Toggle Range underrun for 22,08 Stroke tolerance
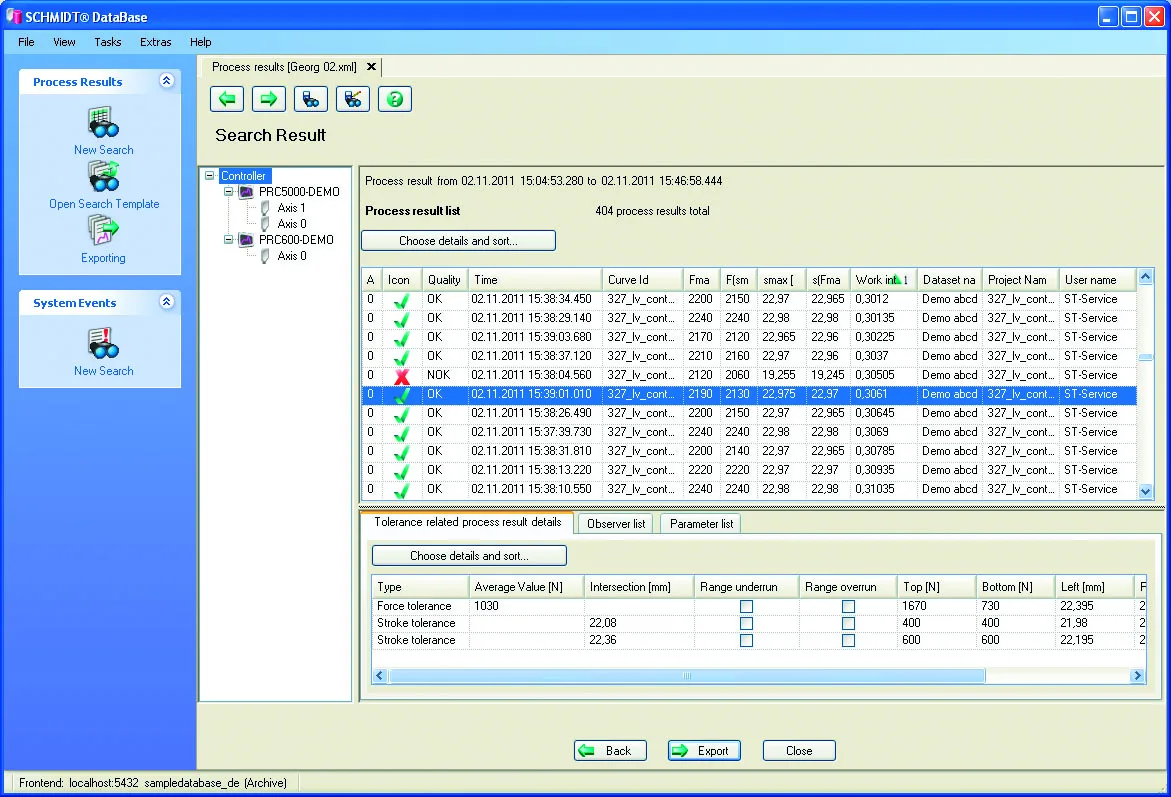 coord(746,623)
